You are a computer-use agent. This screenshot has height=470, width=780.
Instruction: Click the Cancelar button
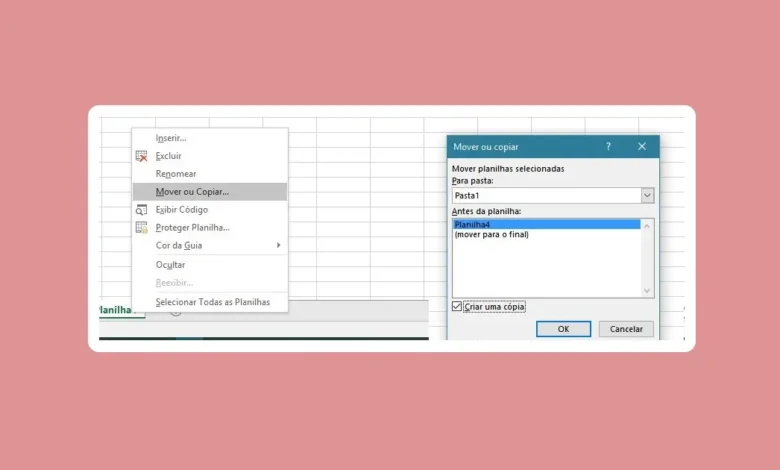[x=626, y=329]
